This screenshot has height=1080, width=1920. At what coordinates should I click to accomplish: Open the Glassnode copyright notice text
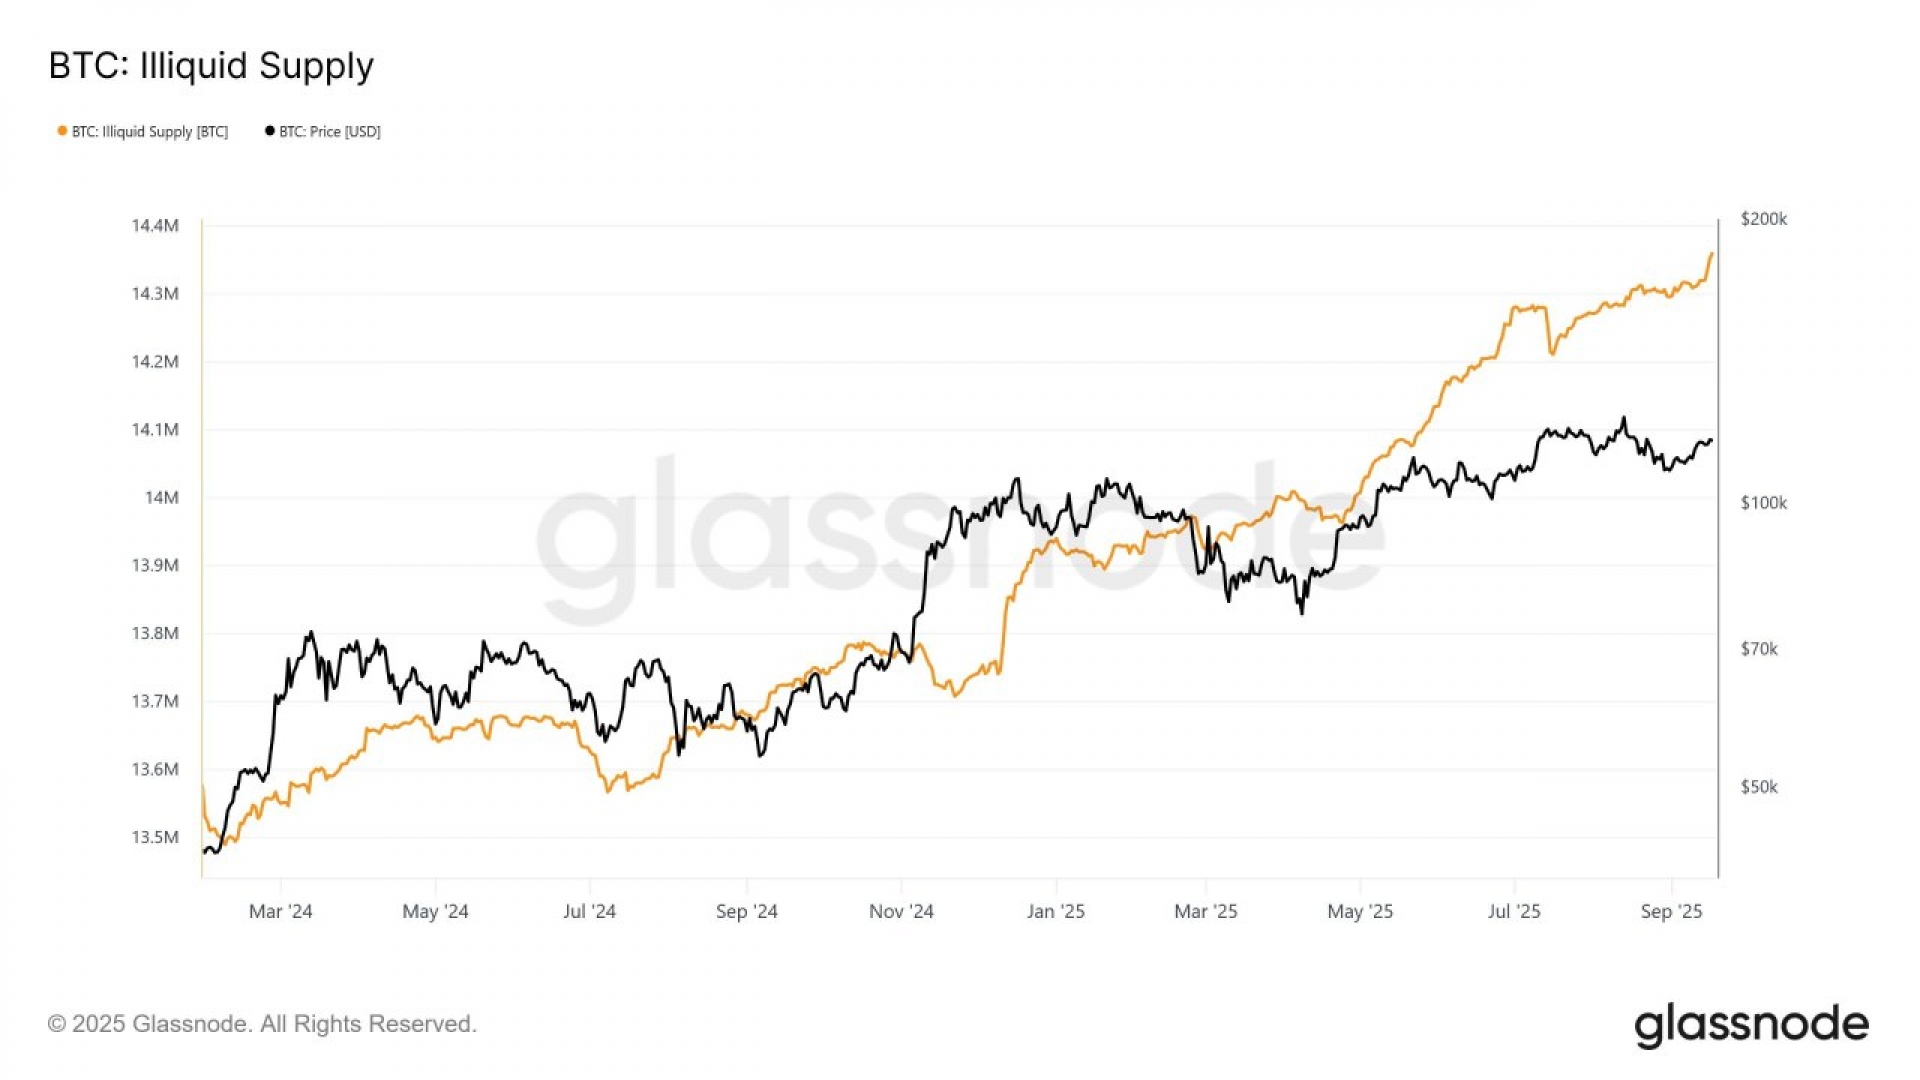pyautogui.click(x=262, y=1024)
